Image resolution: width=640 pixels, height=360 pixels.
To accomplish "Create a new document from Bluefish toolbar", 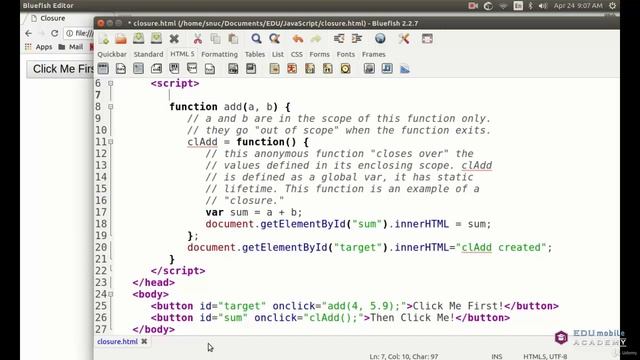I will point(103,39).
